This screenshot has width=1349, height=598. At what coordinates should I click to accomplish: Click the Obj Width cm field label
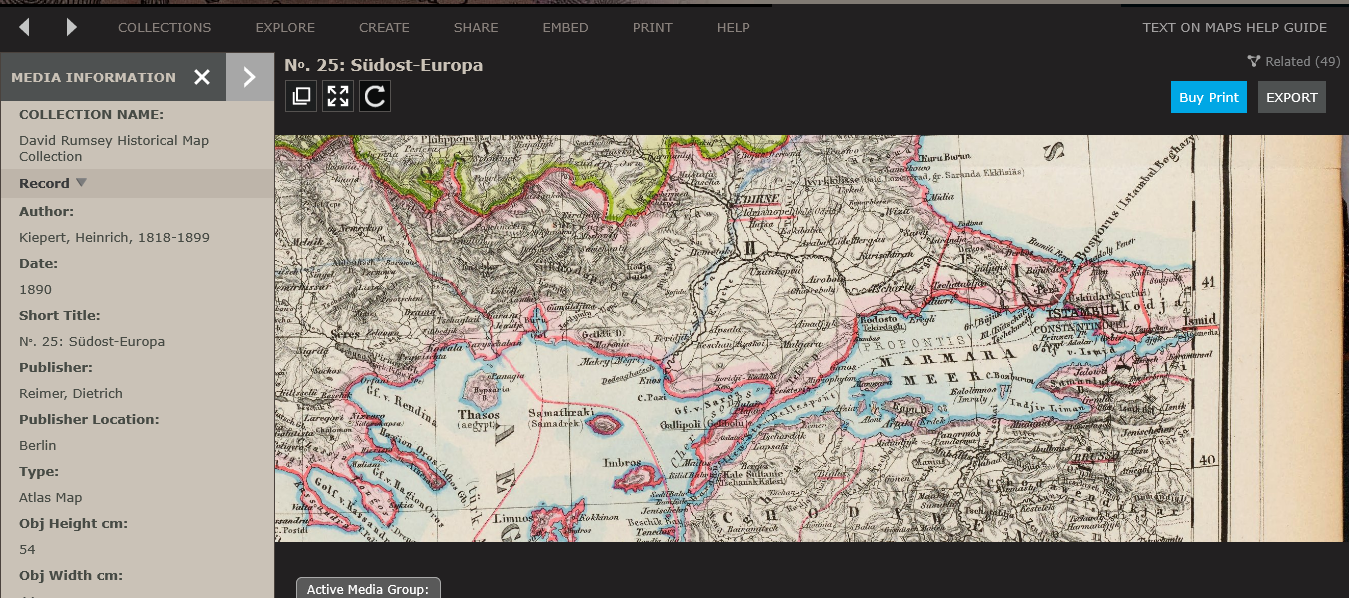point(72,575)
